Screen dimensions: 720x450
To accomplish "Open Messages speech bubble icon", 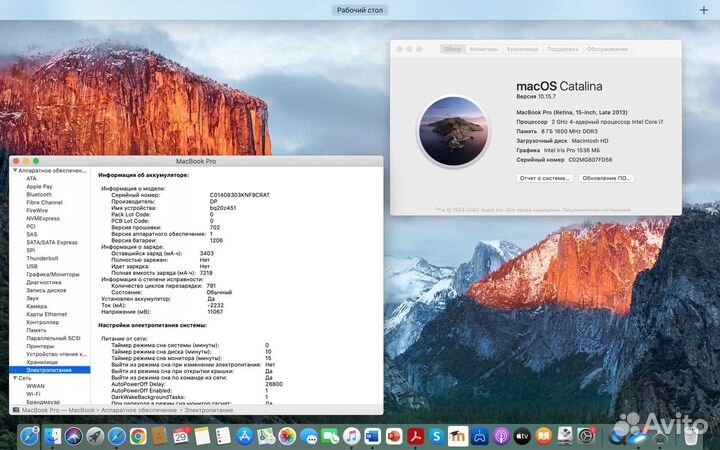I will coord(309,436).
